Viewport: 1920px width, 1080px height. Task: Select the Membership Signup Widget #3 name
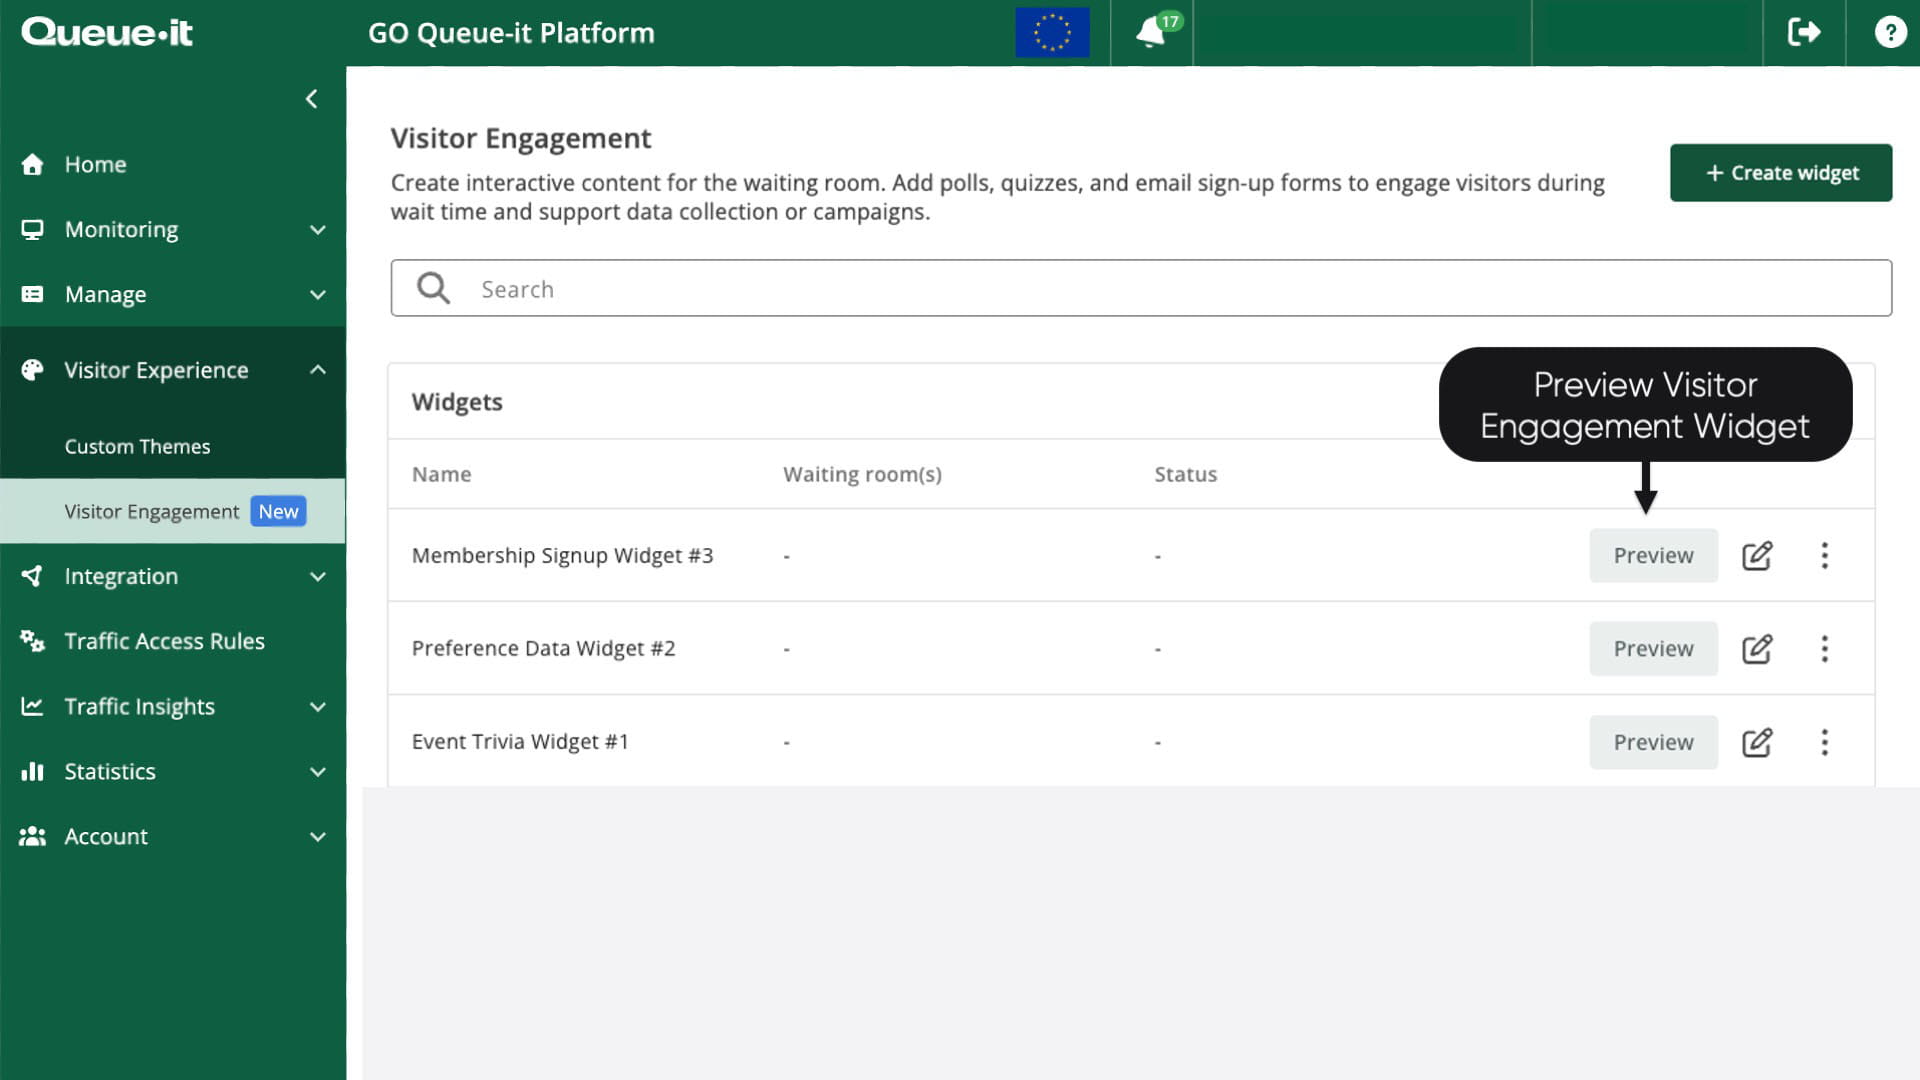pos(562,555)
